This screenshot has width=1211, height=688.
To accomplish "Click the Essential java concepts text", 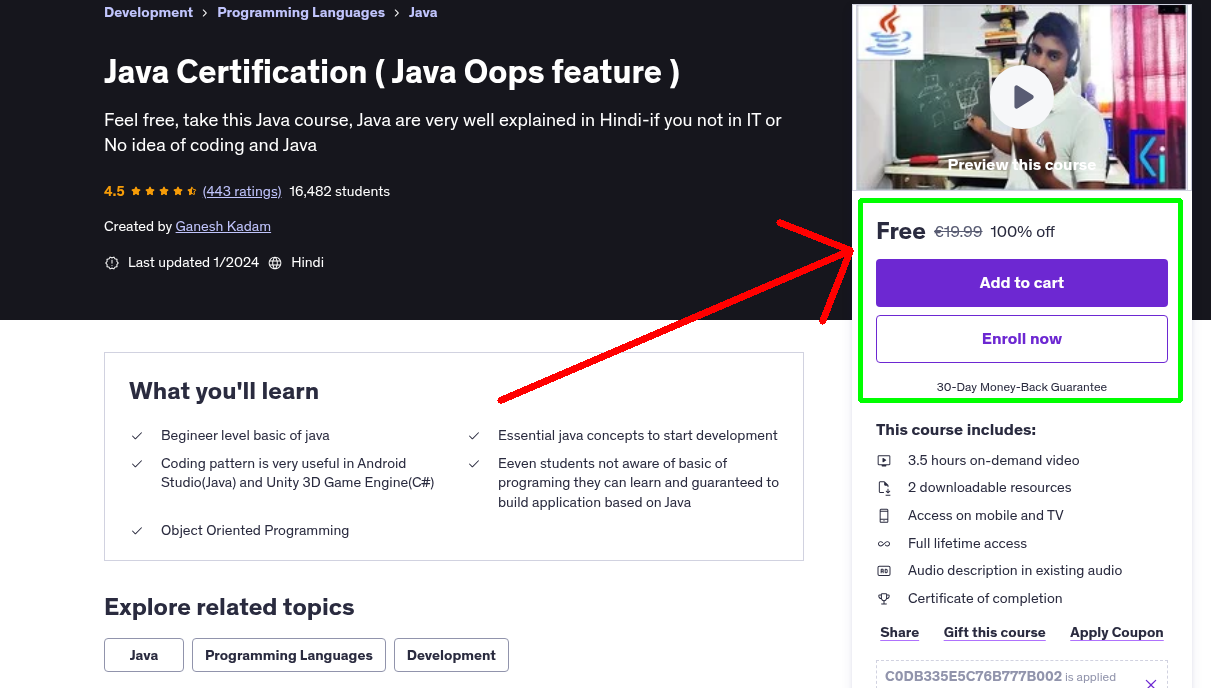I will click(638, 435).
